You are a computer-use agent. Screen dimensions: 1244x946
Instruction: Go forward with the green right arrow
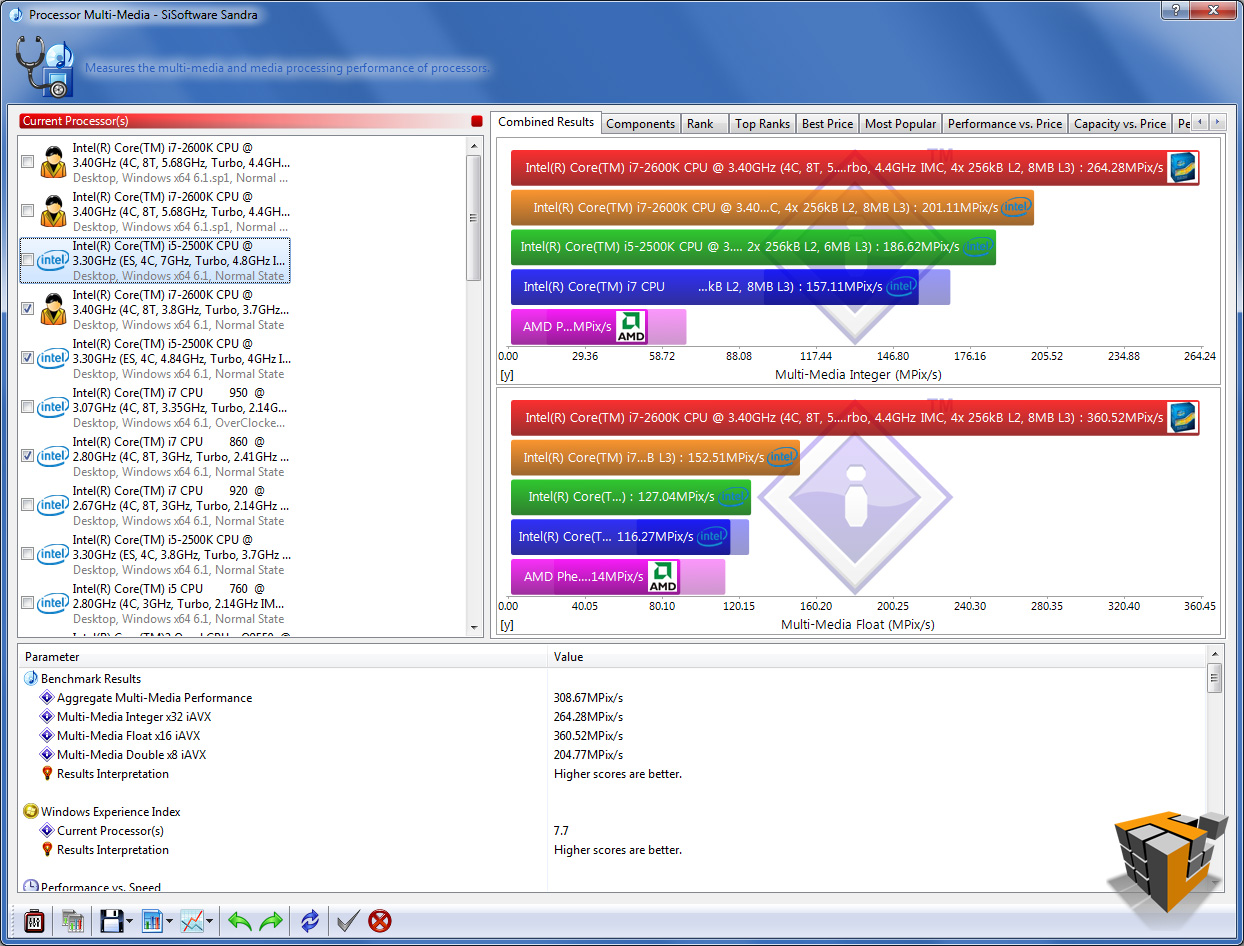271,921
